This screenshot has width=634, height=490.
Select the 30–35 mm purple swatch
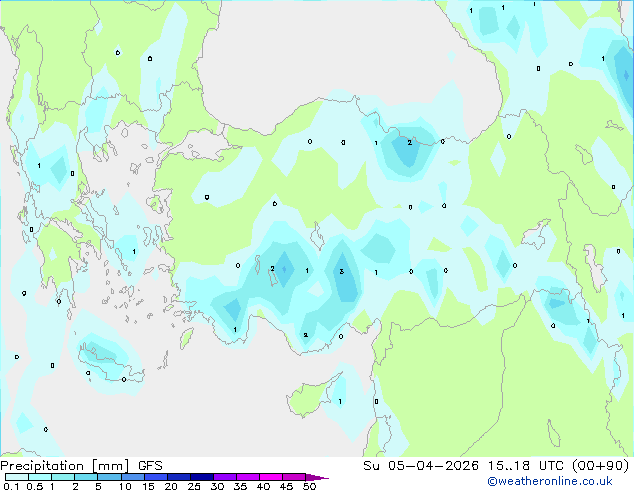coord(225,477)
